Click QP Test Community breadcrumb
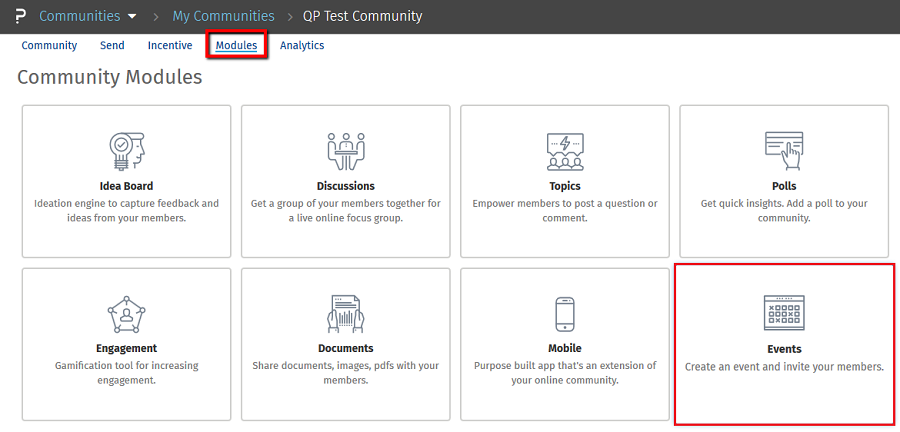 (x=362, y=16)
